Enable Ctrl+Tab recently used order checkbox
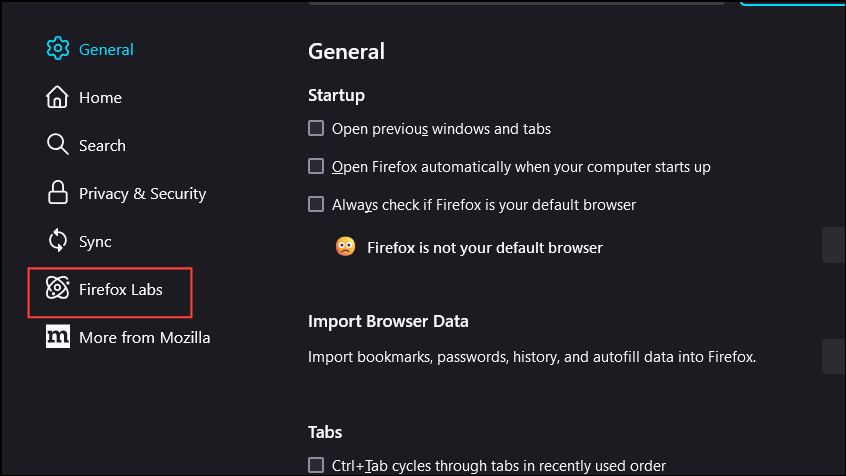846x476 pixels. tap(316, 465)
